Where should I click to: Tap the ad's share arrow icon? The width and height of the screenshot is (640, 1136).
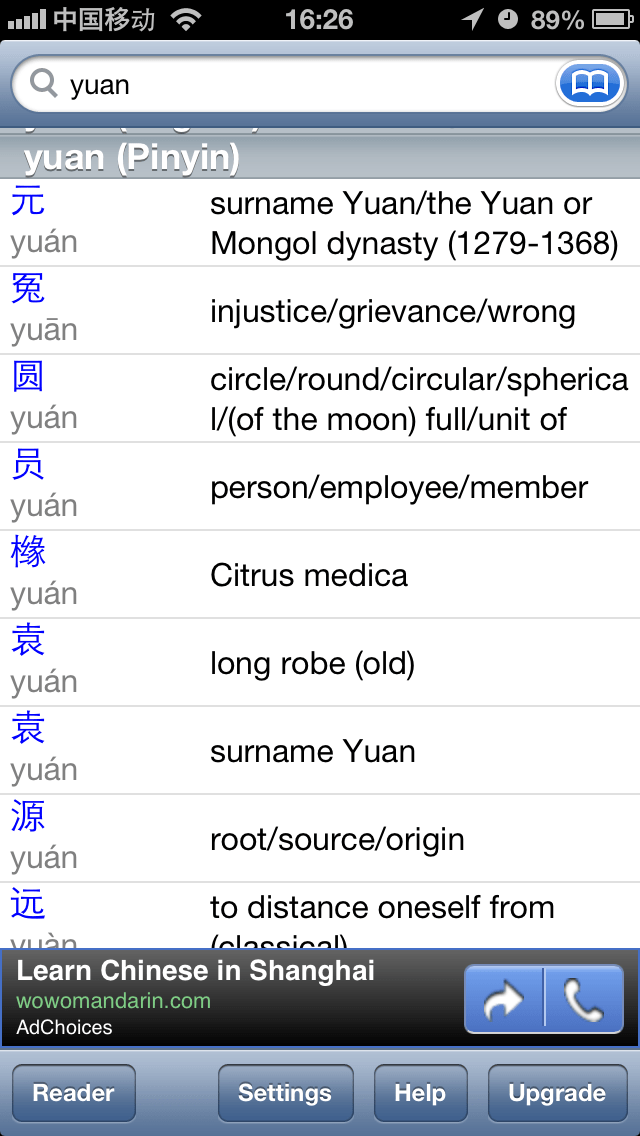(504, 999)
